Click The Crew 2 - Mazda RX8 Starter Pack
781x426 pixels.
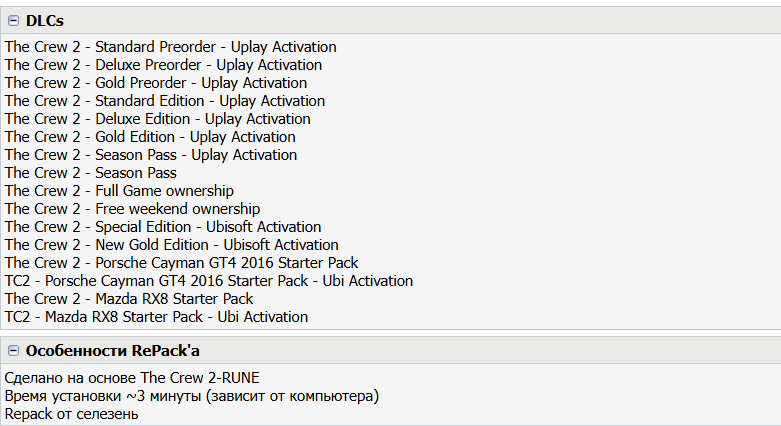129,299
